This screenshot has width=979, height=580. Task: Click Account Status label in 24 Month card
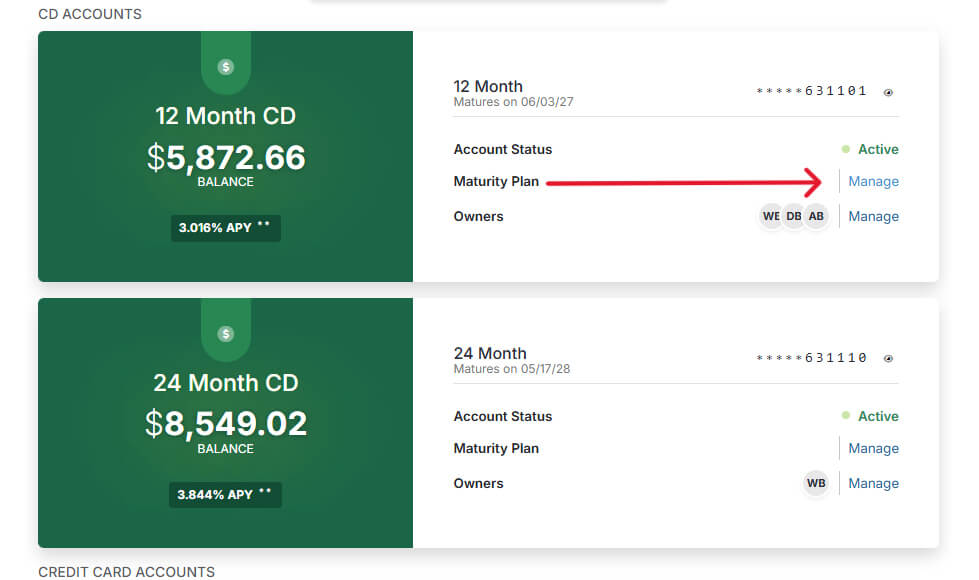pos(503,416)
